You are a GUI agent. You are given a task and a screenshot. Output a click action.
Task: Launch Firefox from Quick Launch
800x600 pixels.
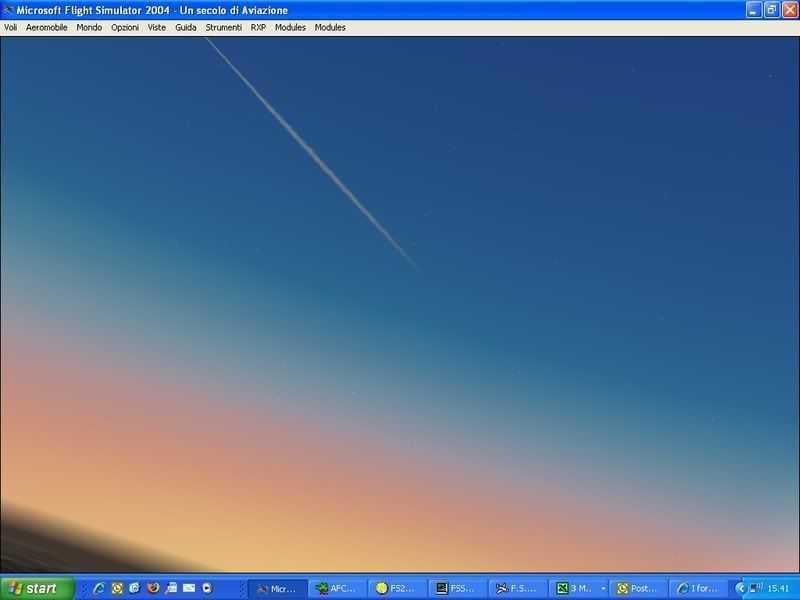click(x=153, y=588)
